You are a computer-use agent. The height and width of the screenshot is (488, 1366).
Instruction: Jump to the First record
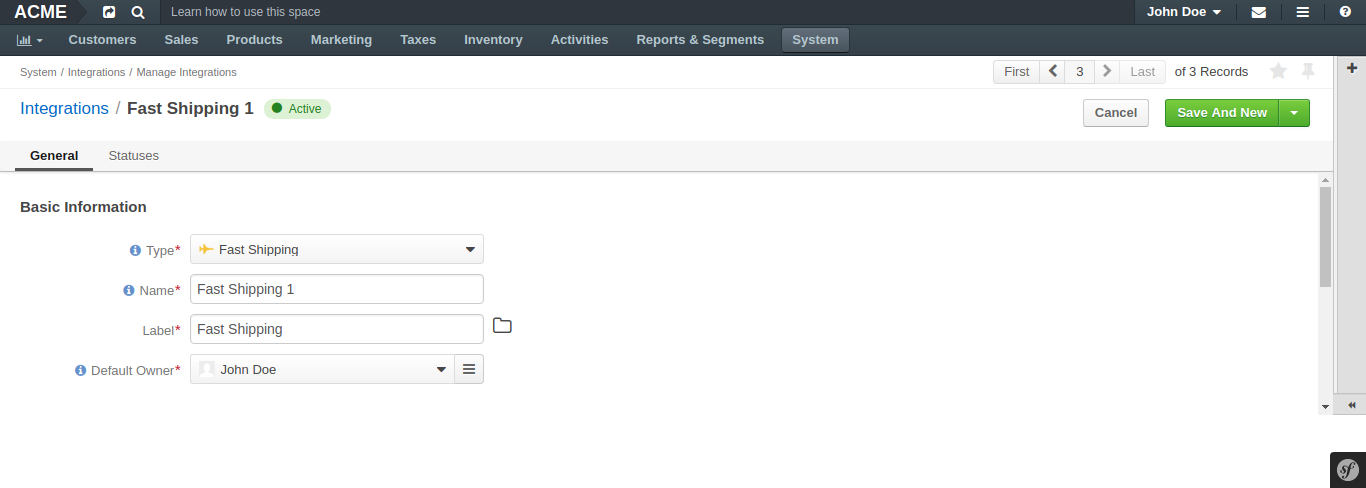pyautogui.click(x=1016, y=71)
